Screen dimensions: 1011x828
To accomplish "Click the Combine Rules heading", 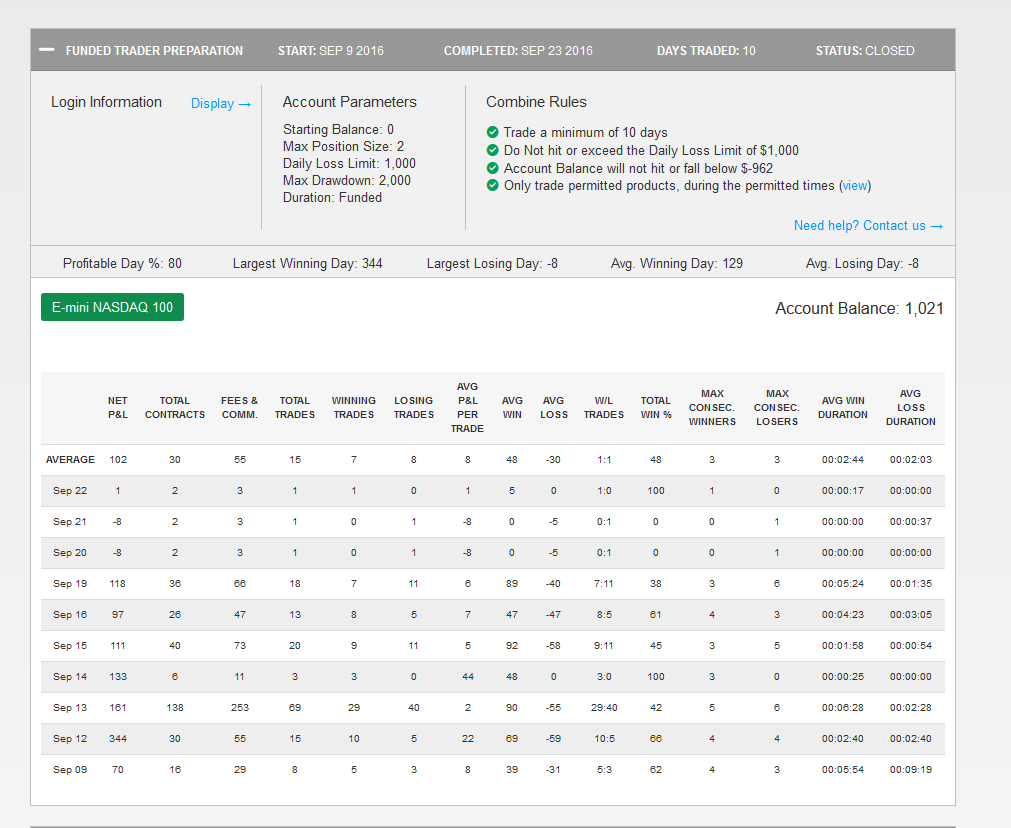I will [536, 102].
